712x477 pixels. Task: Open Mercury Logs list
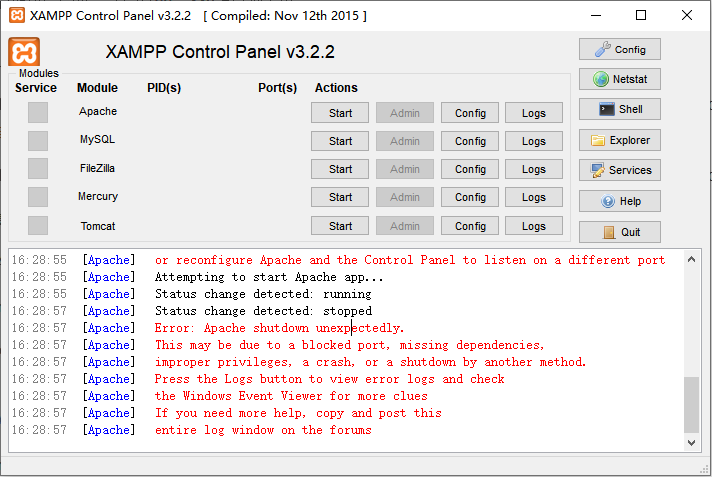coord(534,197)
